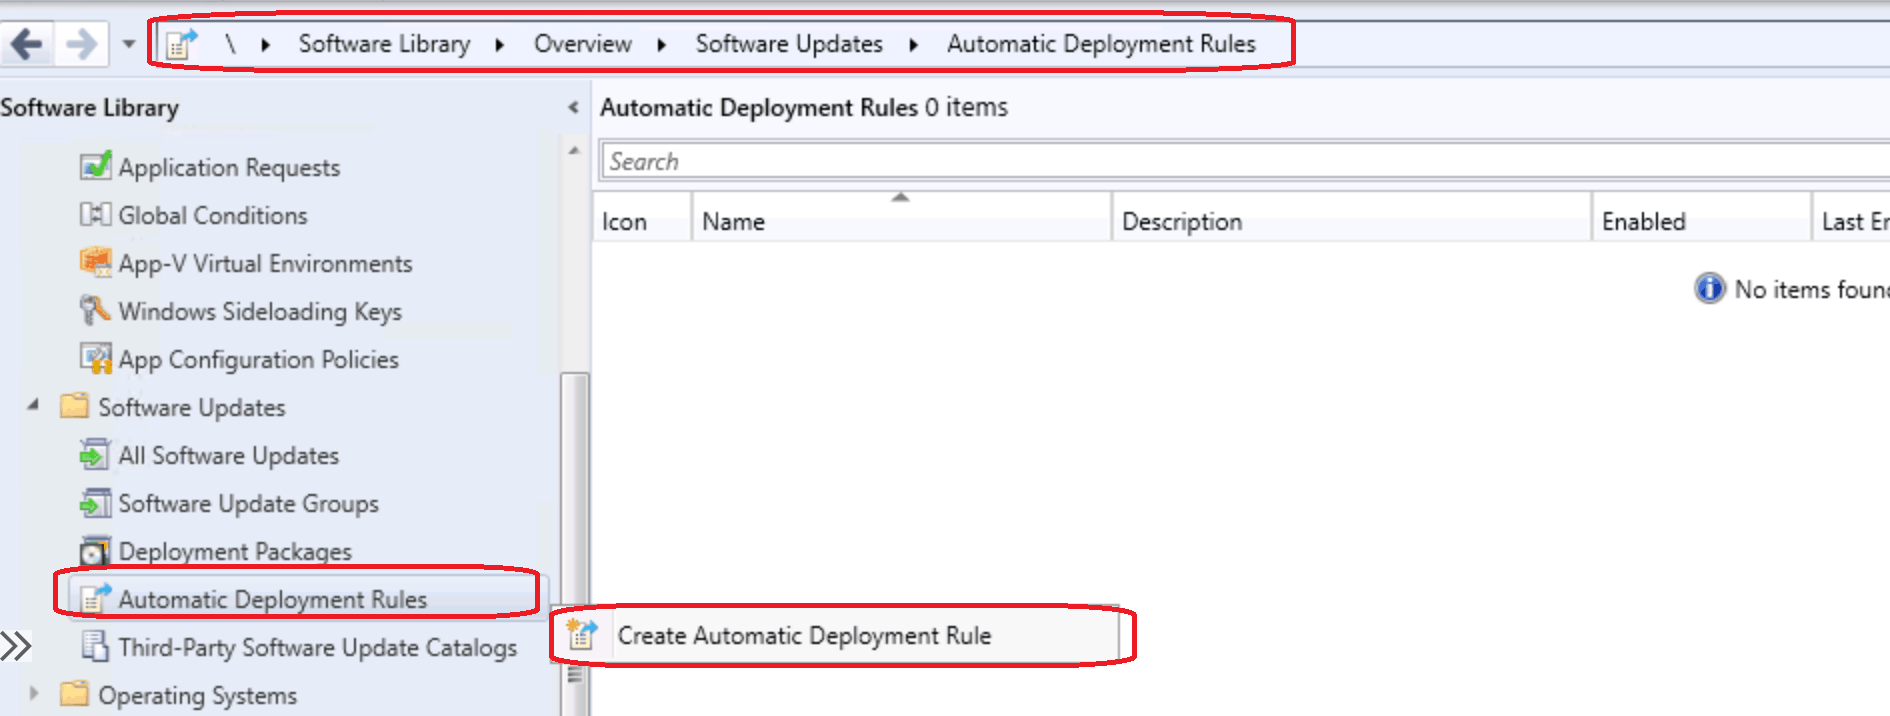Image resolution: width=1890 pixels, height=716 pixels.
Task: Collapse the Software Library navigation pane
Action: pos(573,107)
